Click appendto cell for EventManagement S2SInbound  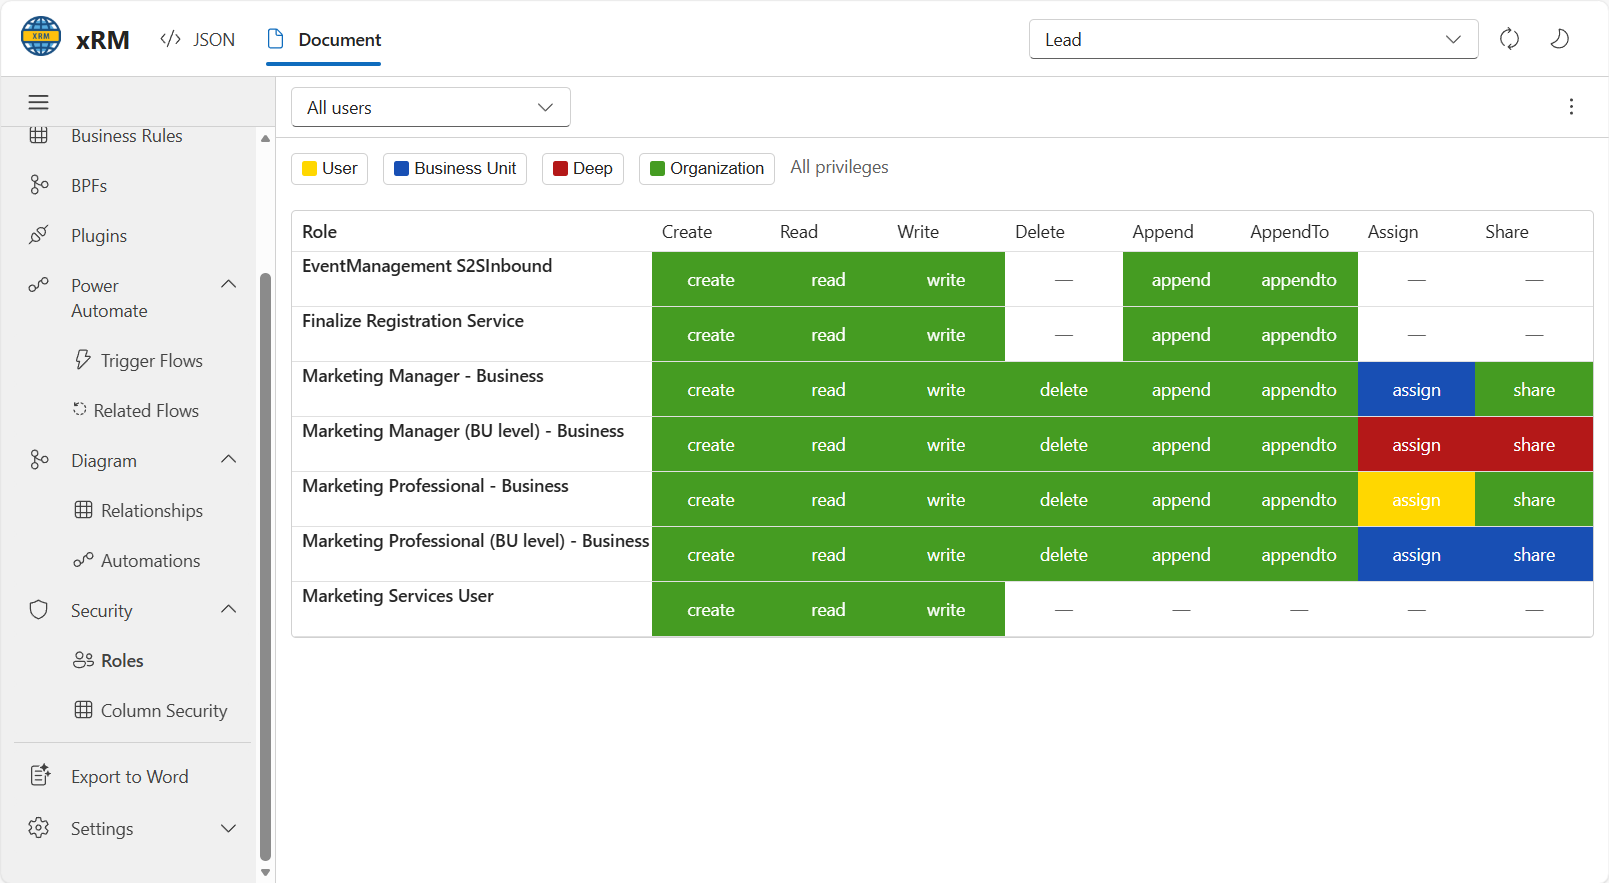(1299, 280)
